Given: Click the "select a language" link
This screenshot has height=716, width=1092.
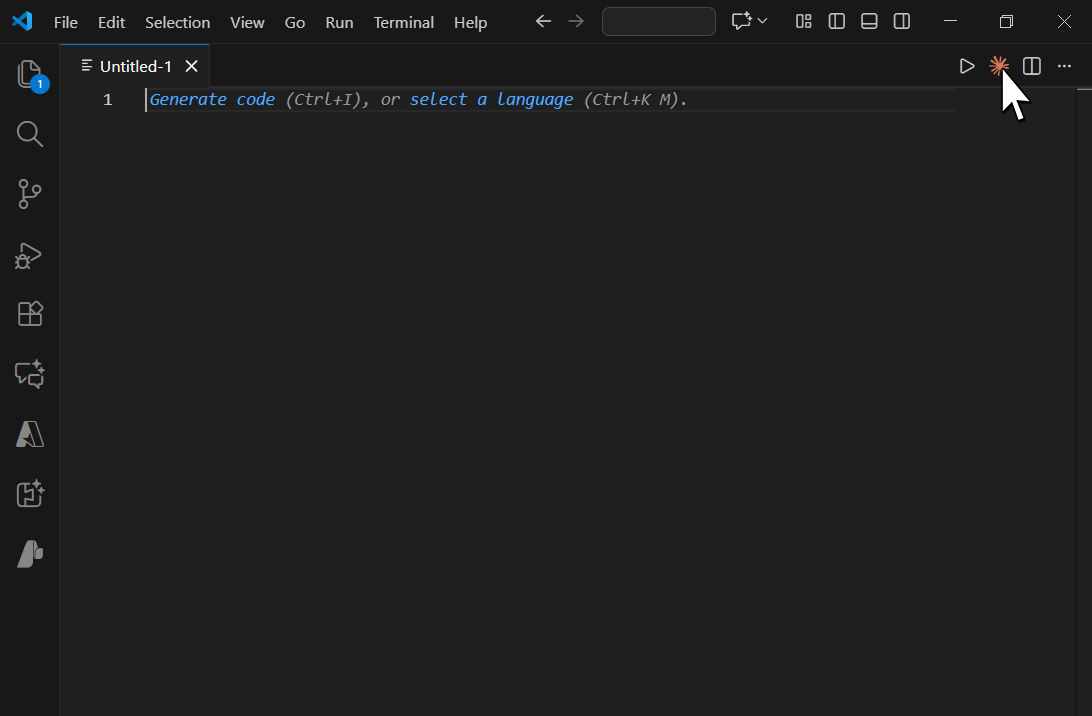Looking at the screenshot, I should click(491, 99).
